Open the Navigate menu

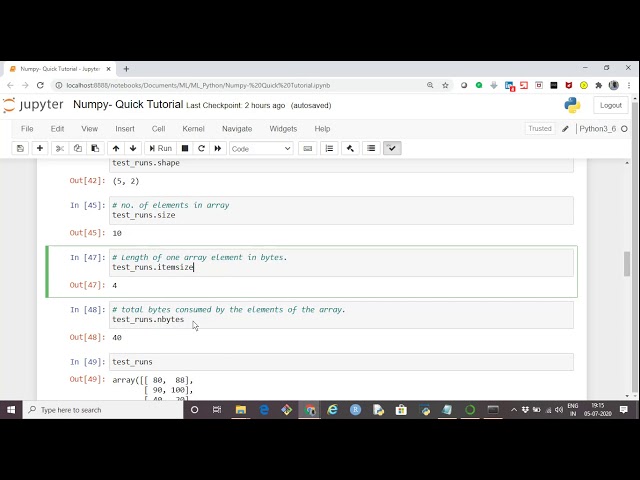pos(237,129)
